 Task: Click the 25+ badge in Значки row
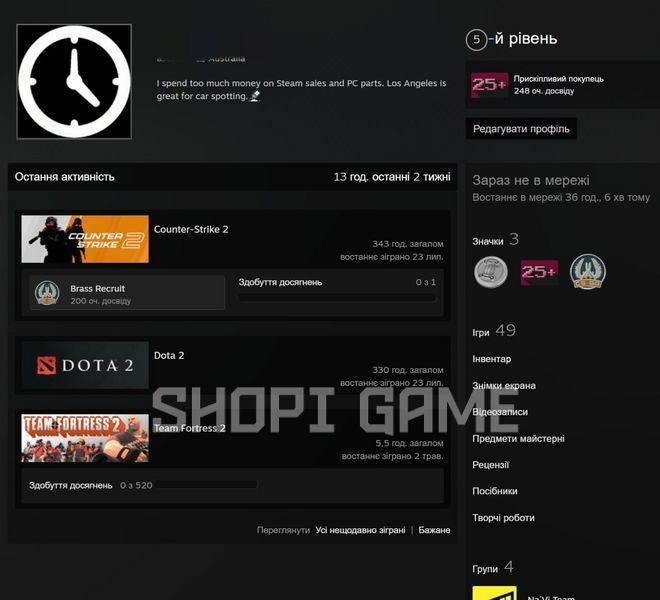tap(539, 272)
